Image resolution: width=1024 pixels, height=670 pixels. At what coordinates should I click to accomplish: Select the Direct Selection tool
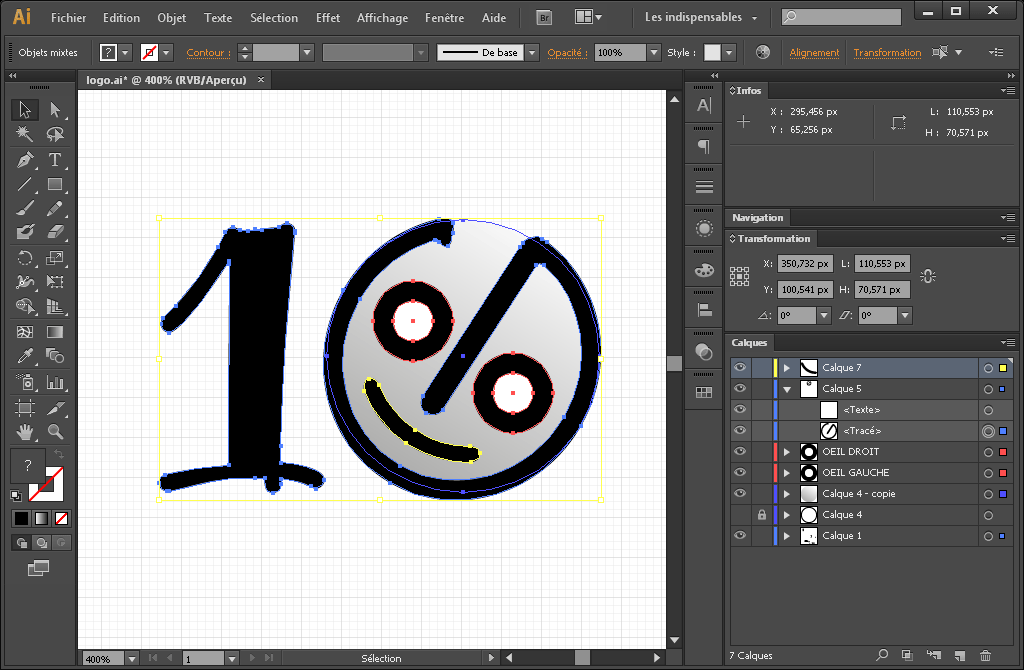(x=55, y=110)
